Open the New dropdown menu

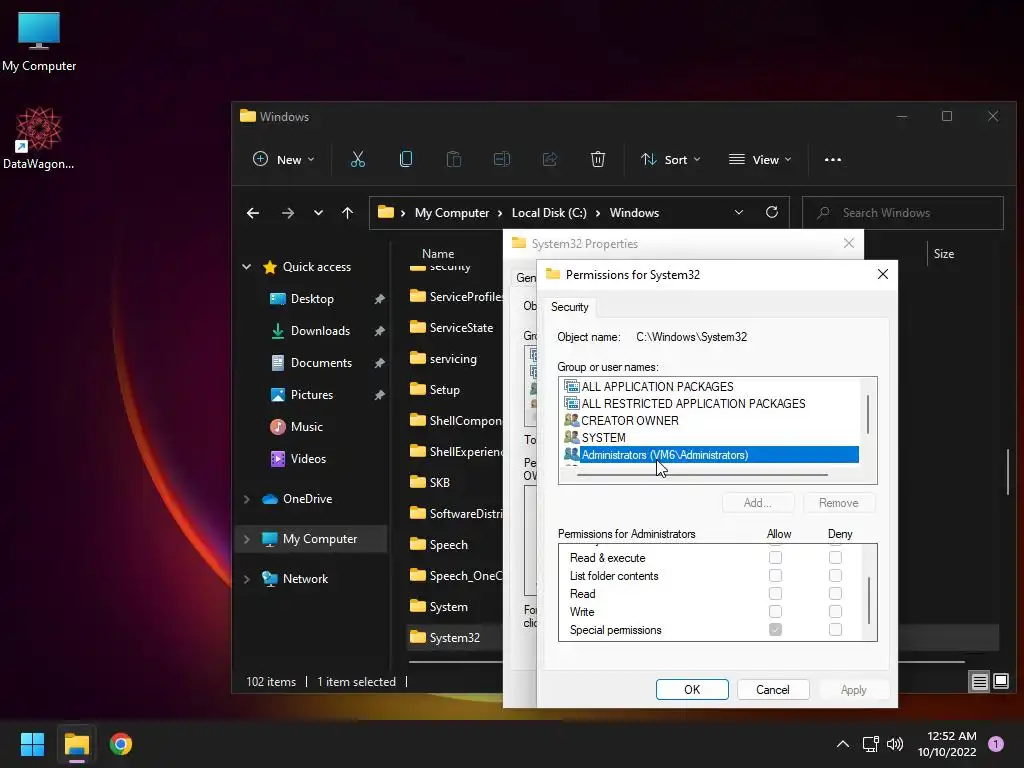pyautogui.click(x=283, y=159)
